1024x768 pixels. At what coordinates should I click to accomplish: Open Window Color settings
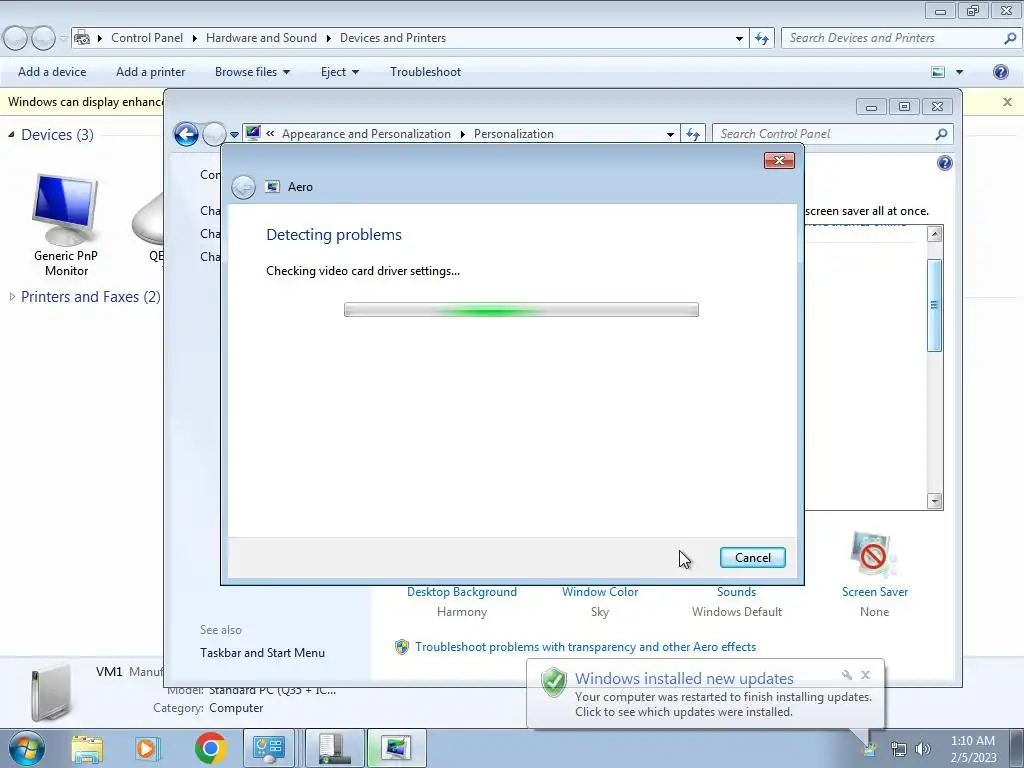pyautogui.click(x=600, y=592)
